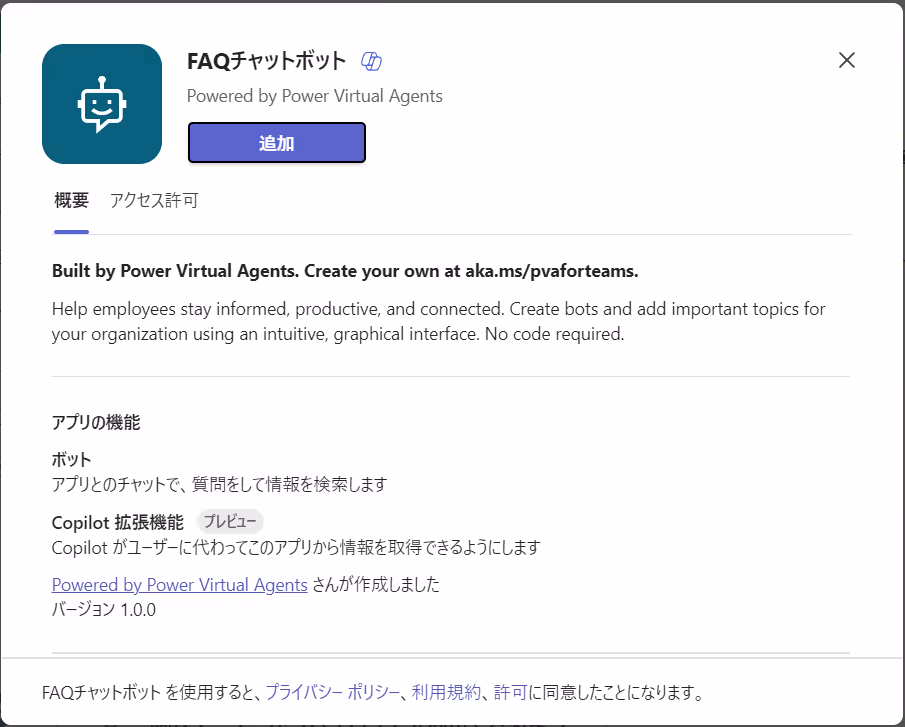Click the FAQチャットボット title text
The width and height of the screenshot is (905, 727).
click(266, 61)
